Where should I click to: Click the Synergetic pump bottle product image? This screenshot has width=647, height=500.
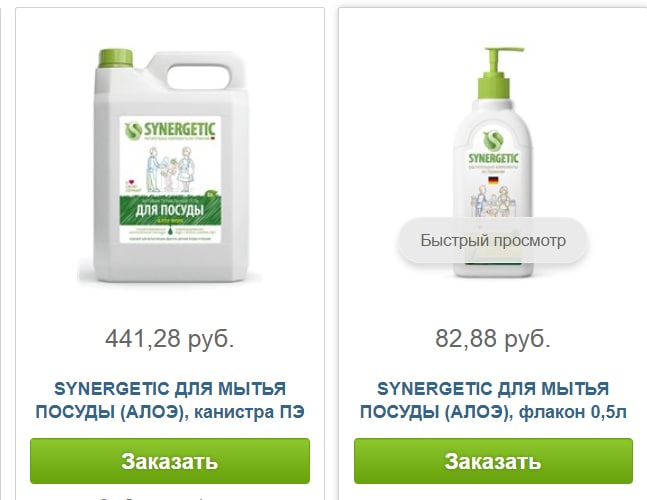493,162
